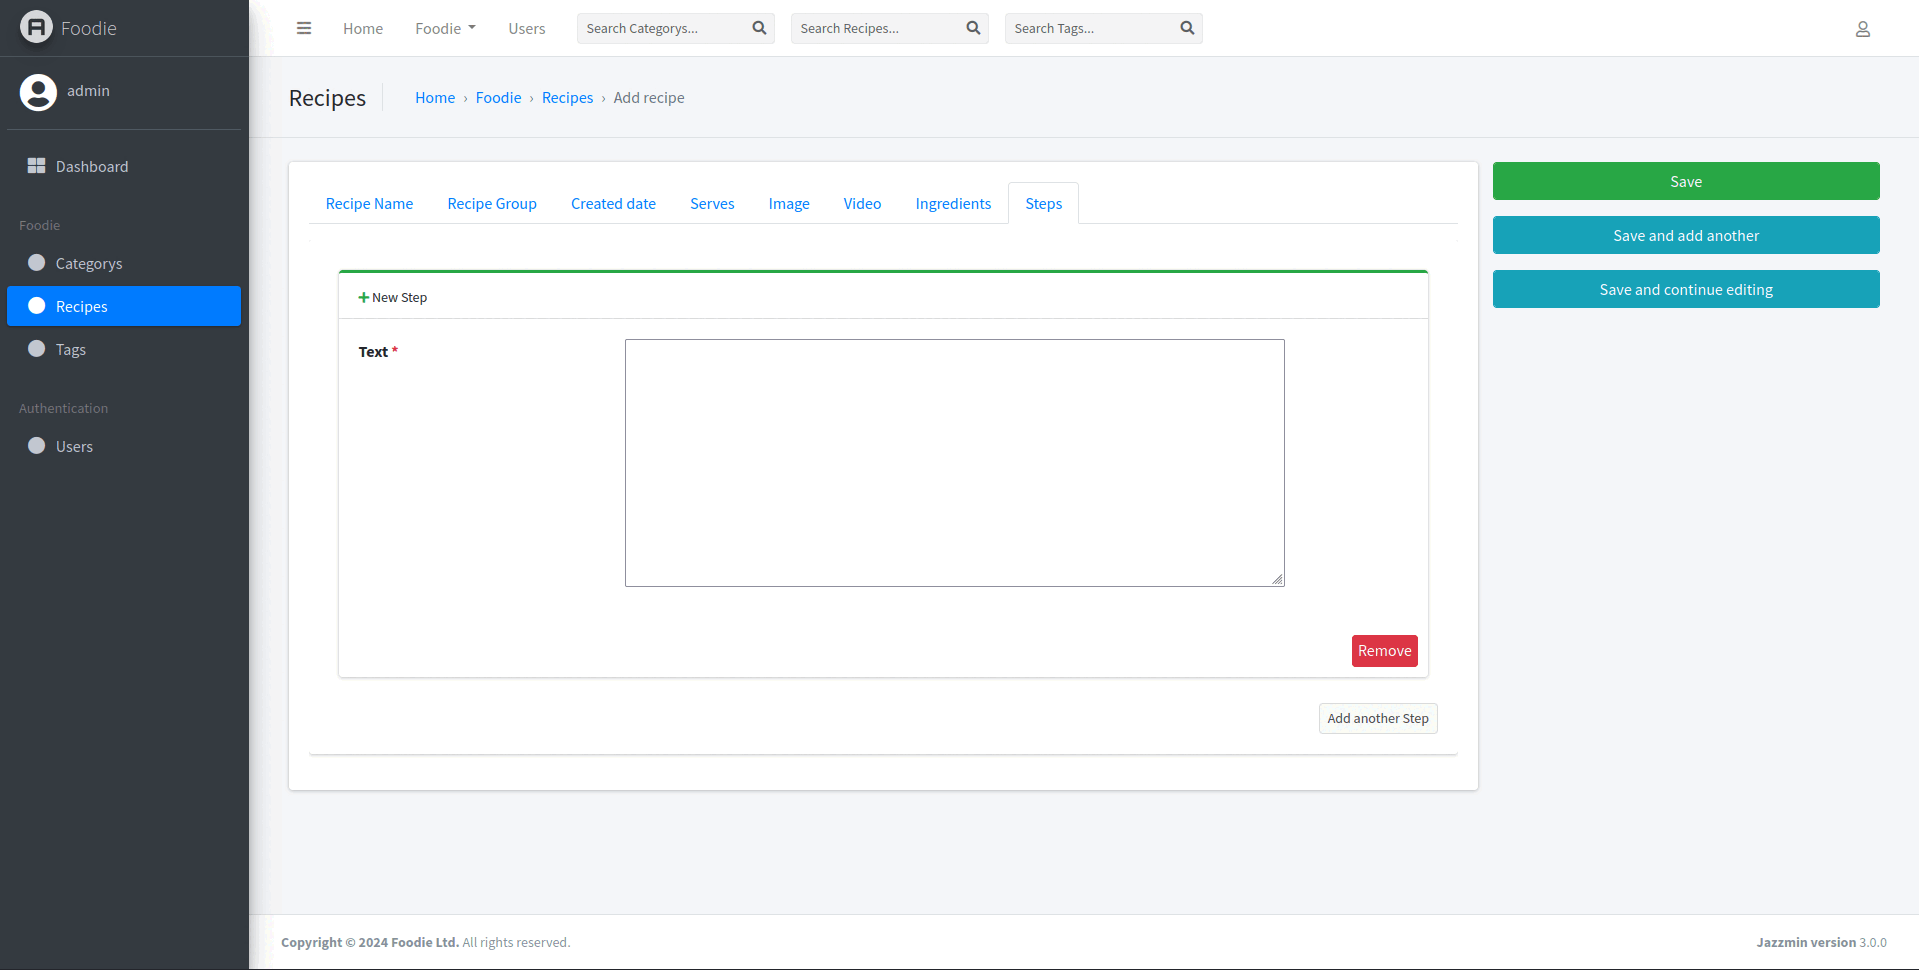Open Users in the top navbar

click(527, 28)
